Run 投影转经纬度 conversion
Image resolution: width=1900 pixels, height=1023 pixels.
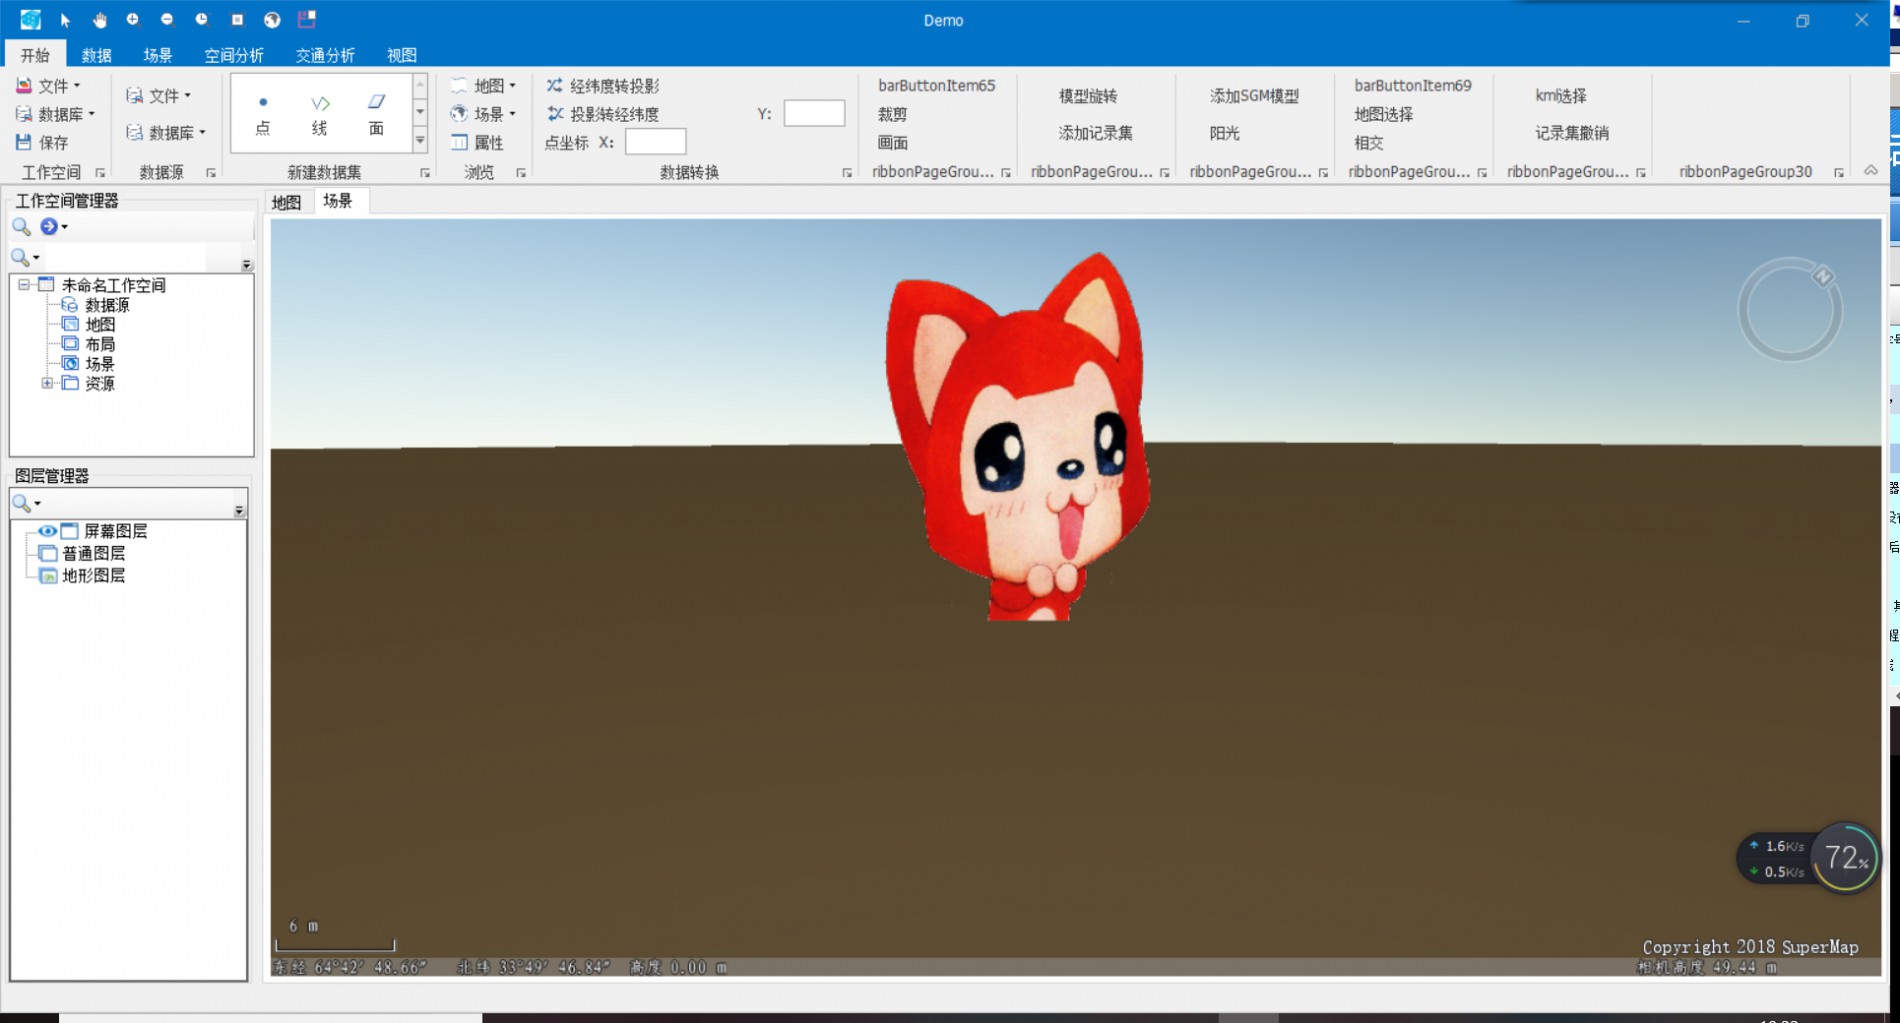tap(603, 114)
